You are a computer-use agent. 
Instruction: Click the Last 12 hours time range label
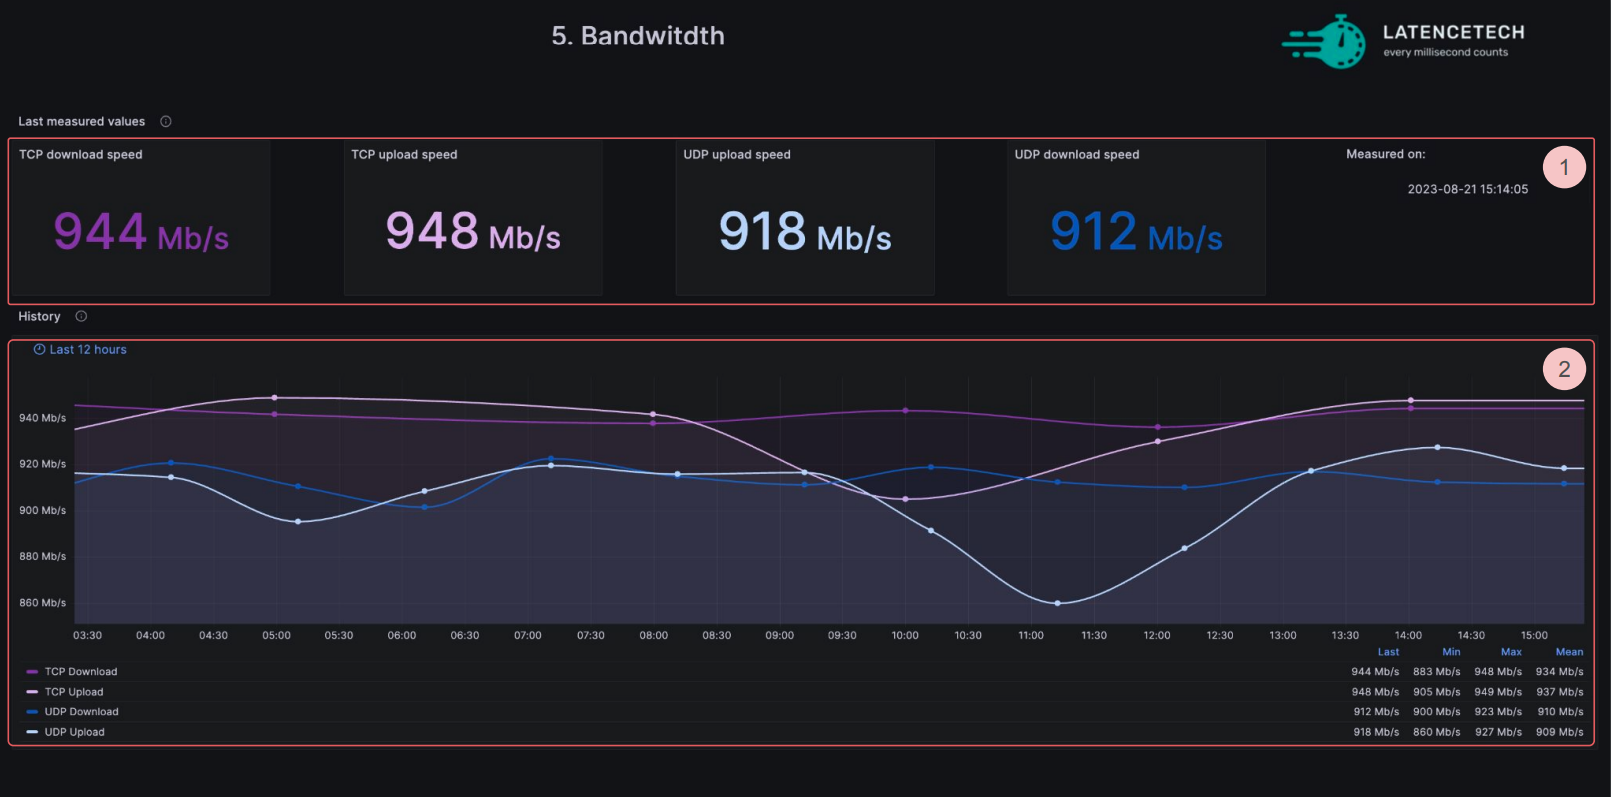click(88, 350)
